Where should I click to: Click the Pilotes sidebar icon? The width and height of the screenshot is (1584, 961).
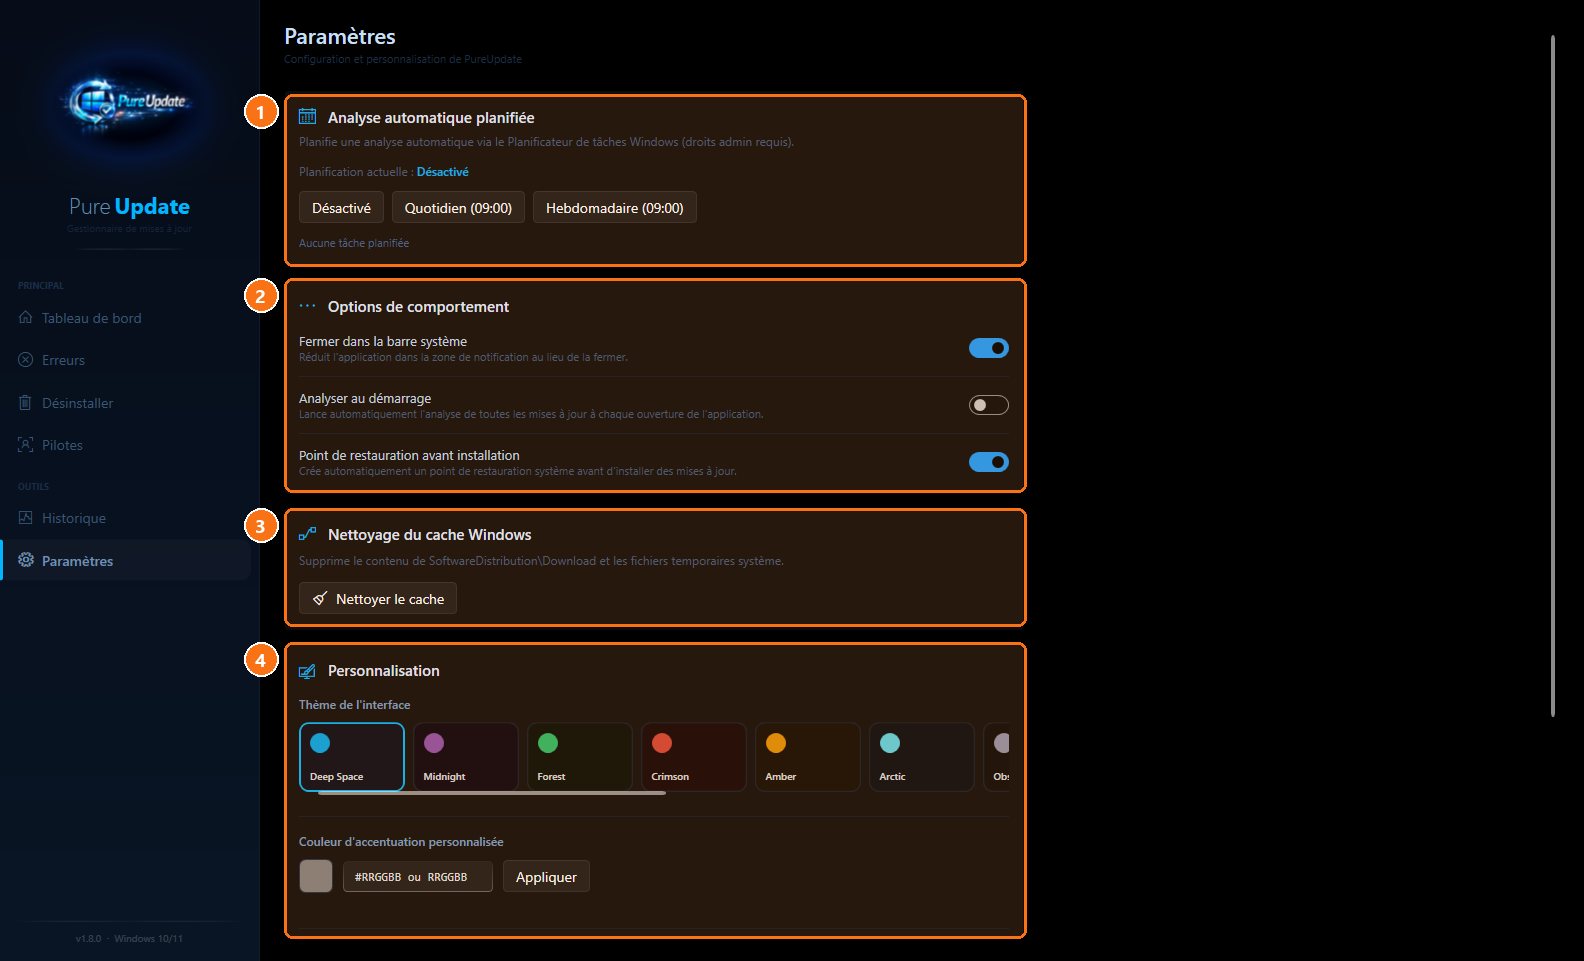coord(26,444)
